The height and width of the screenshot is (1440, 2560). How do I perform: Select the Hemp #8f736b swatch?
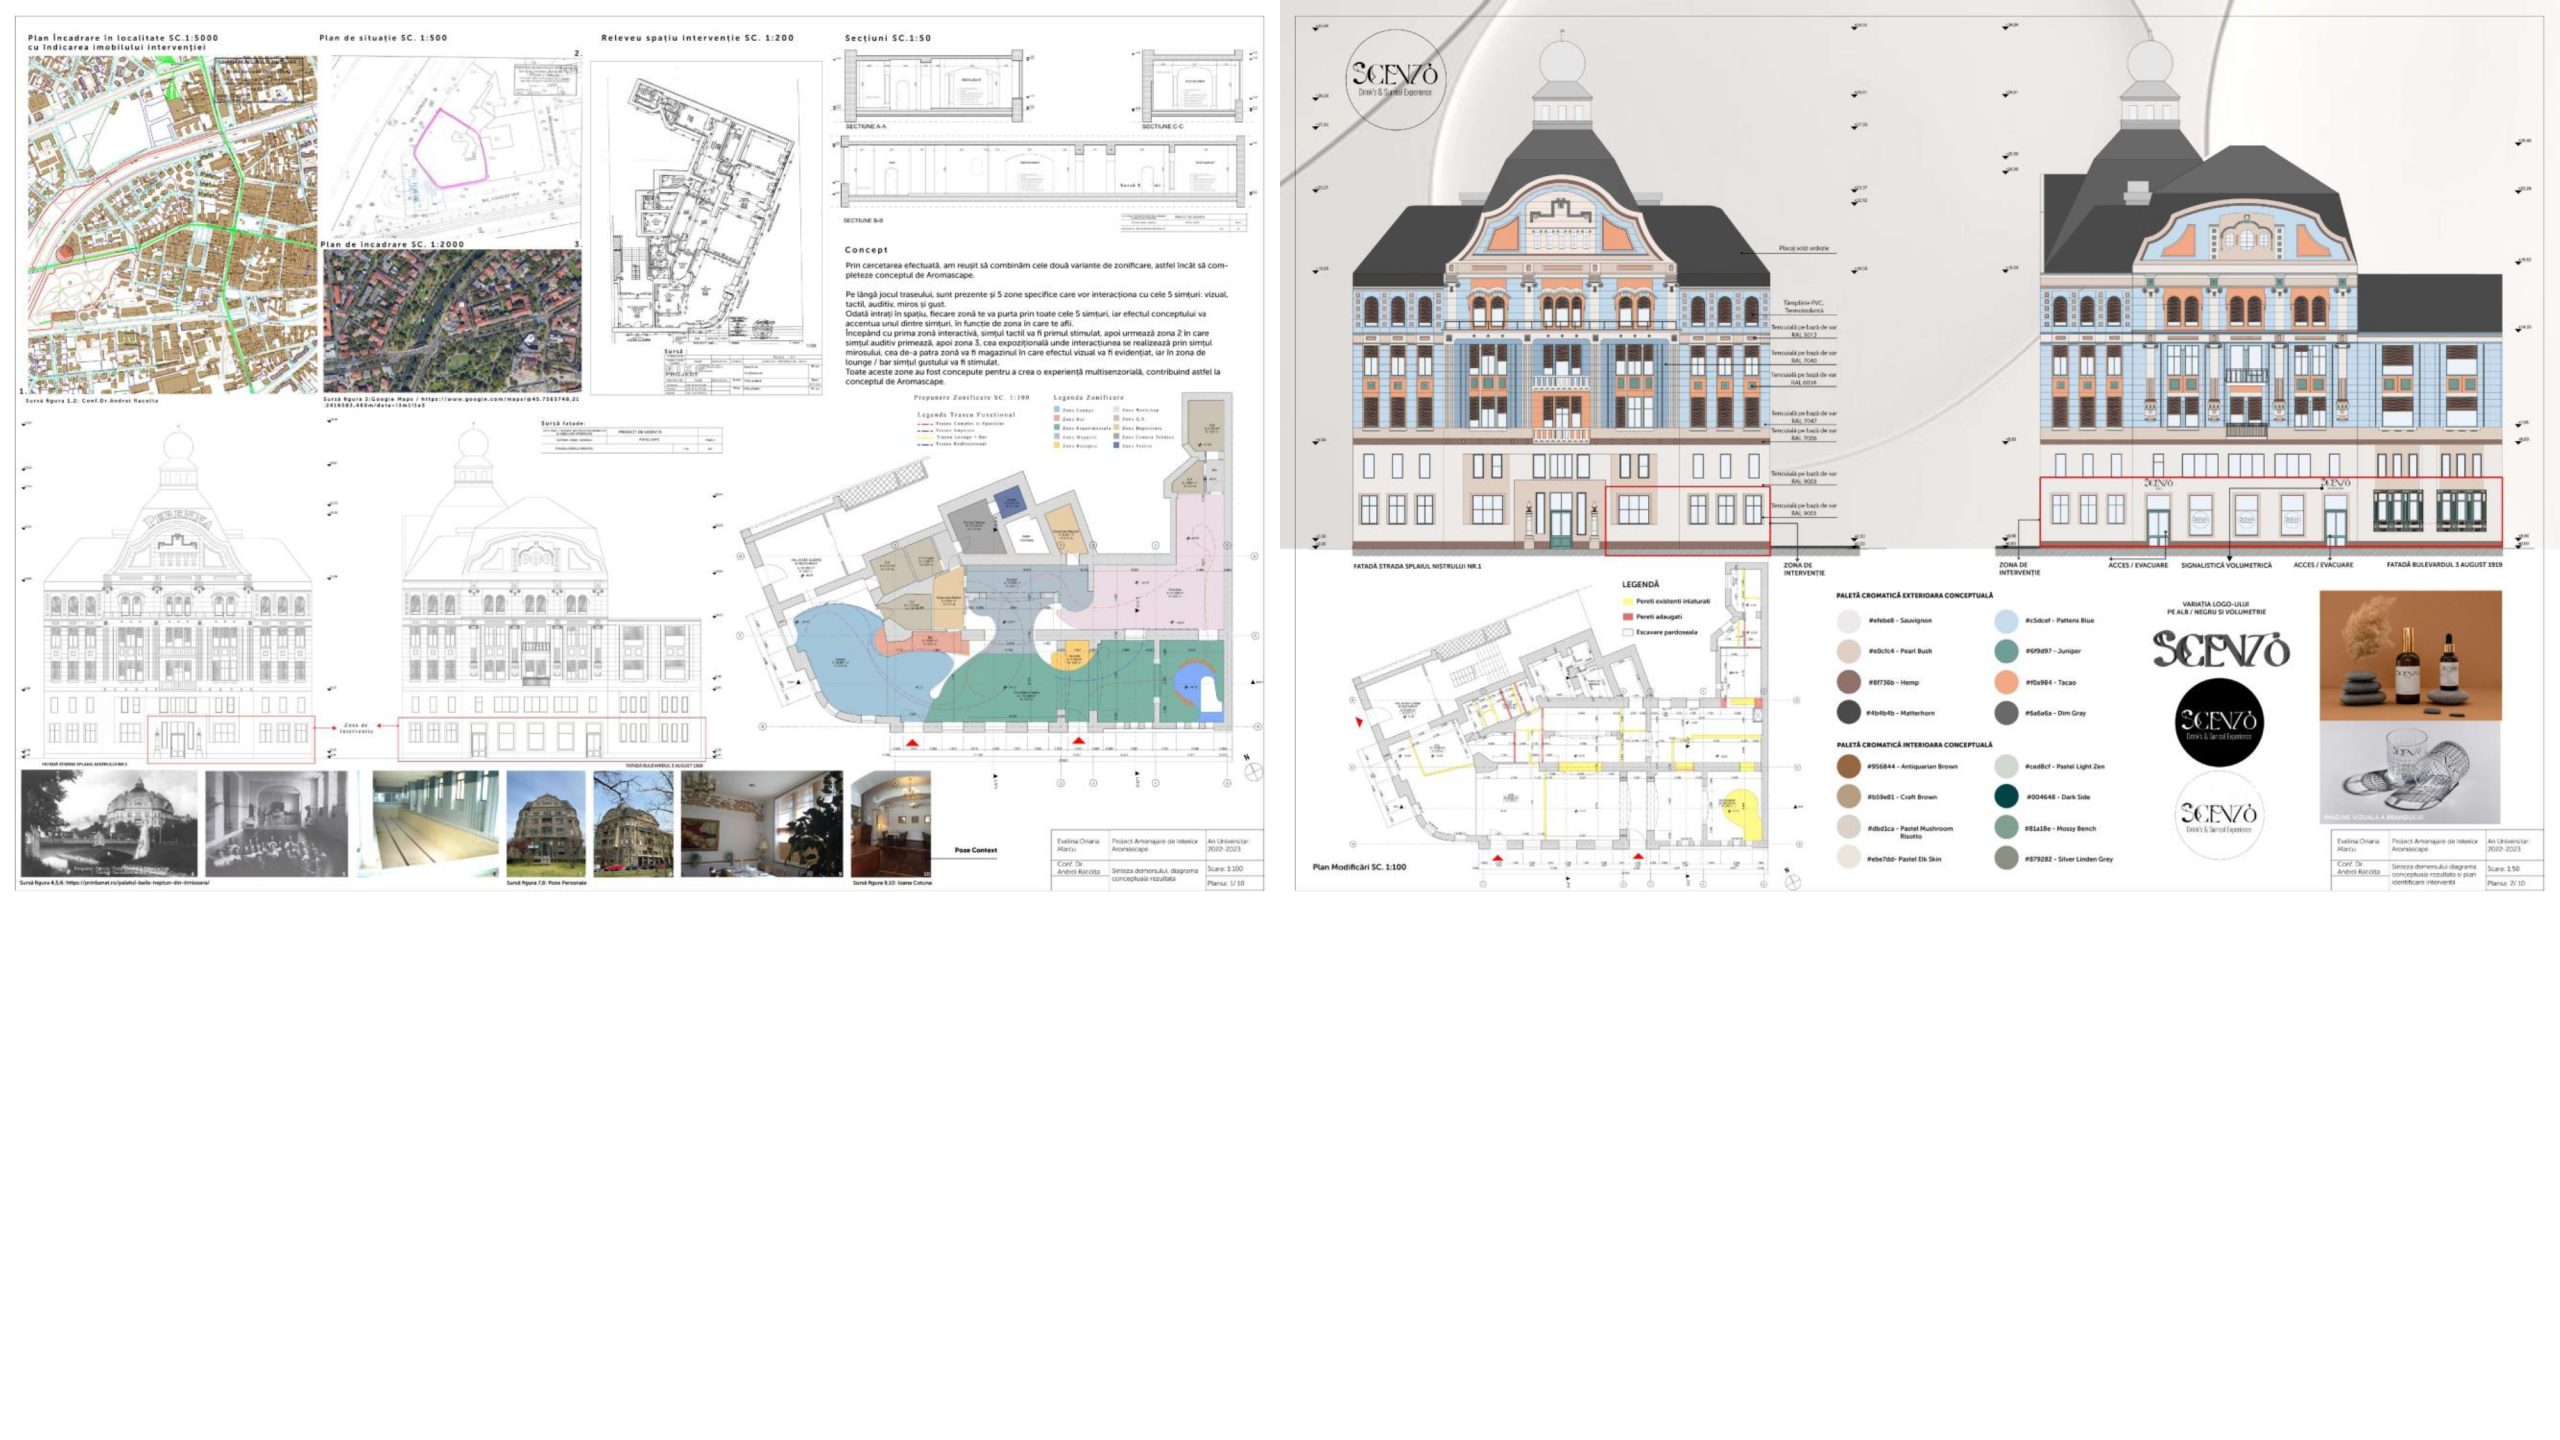click(1848, 682)
